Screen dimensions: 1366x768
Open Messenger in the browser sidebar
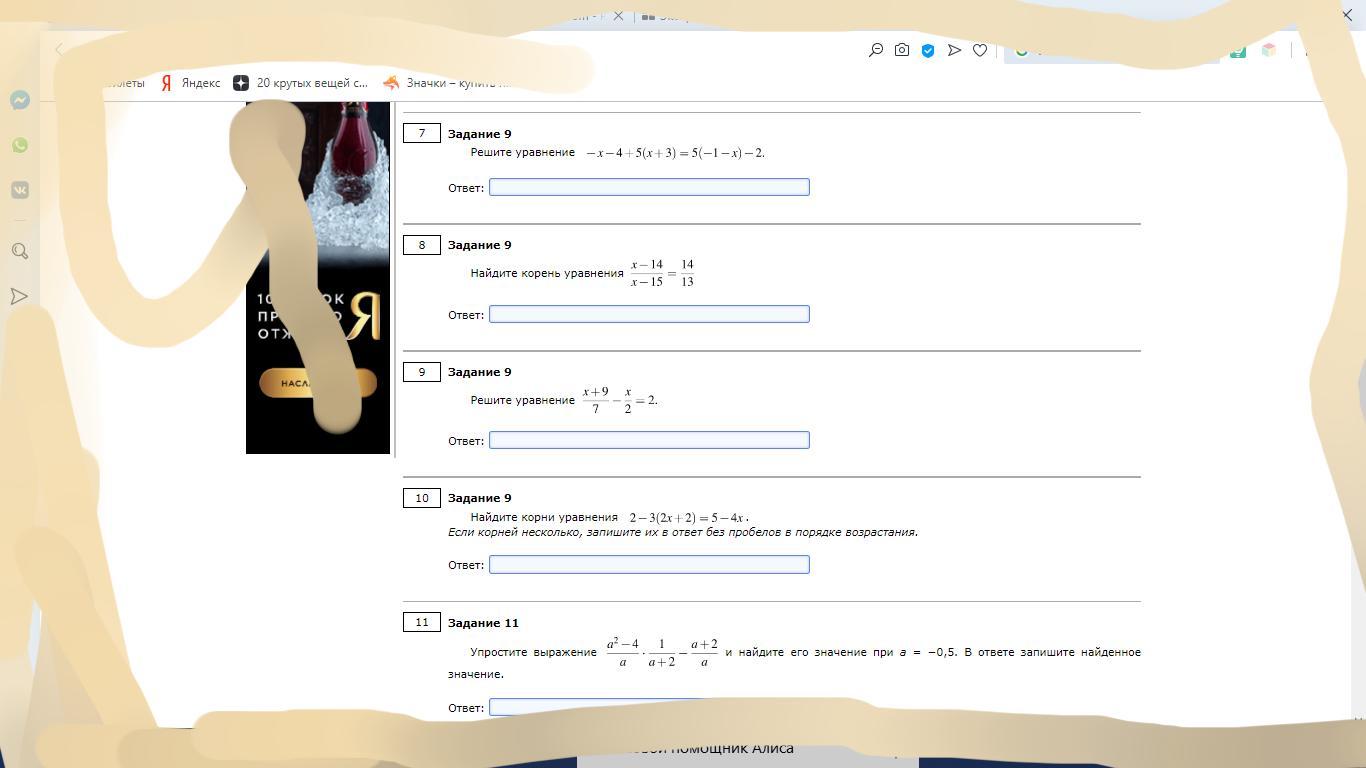click(x=20, y=100)
